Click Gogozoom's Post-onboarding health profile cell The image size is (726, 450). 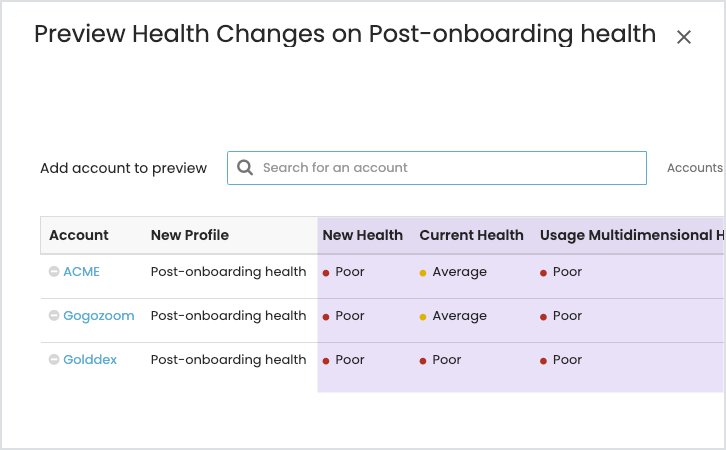click(228, 316)
